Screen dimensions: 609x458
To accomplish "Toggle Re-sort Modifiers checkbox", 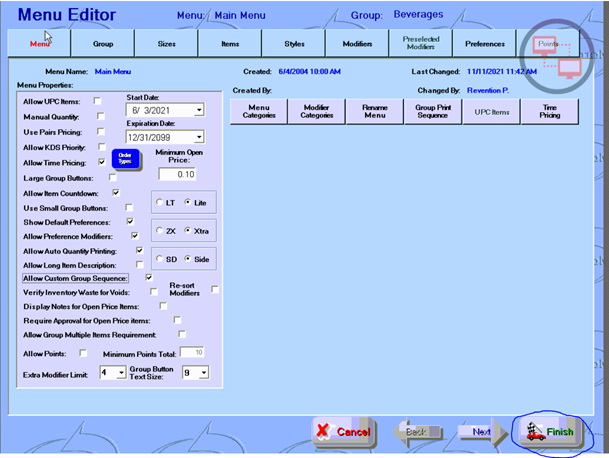I will point(215,289).
